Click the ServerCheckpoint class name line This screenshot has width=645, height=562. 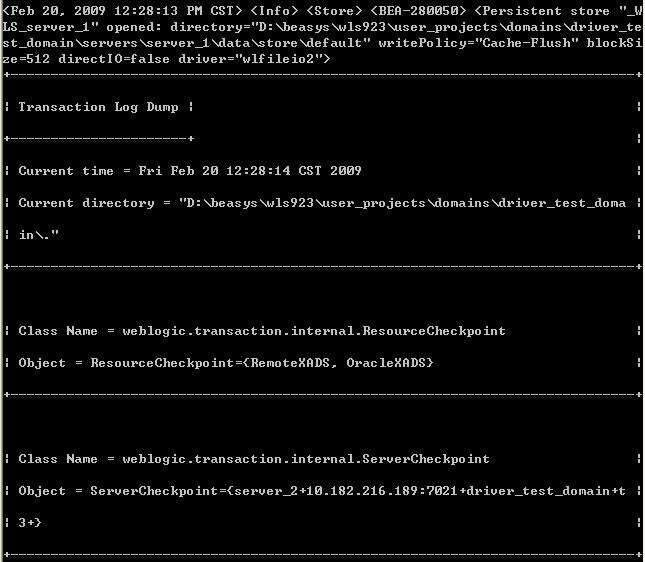tap(254, 459)
